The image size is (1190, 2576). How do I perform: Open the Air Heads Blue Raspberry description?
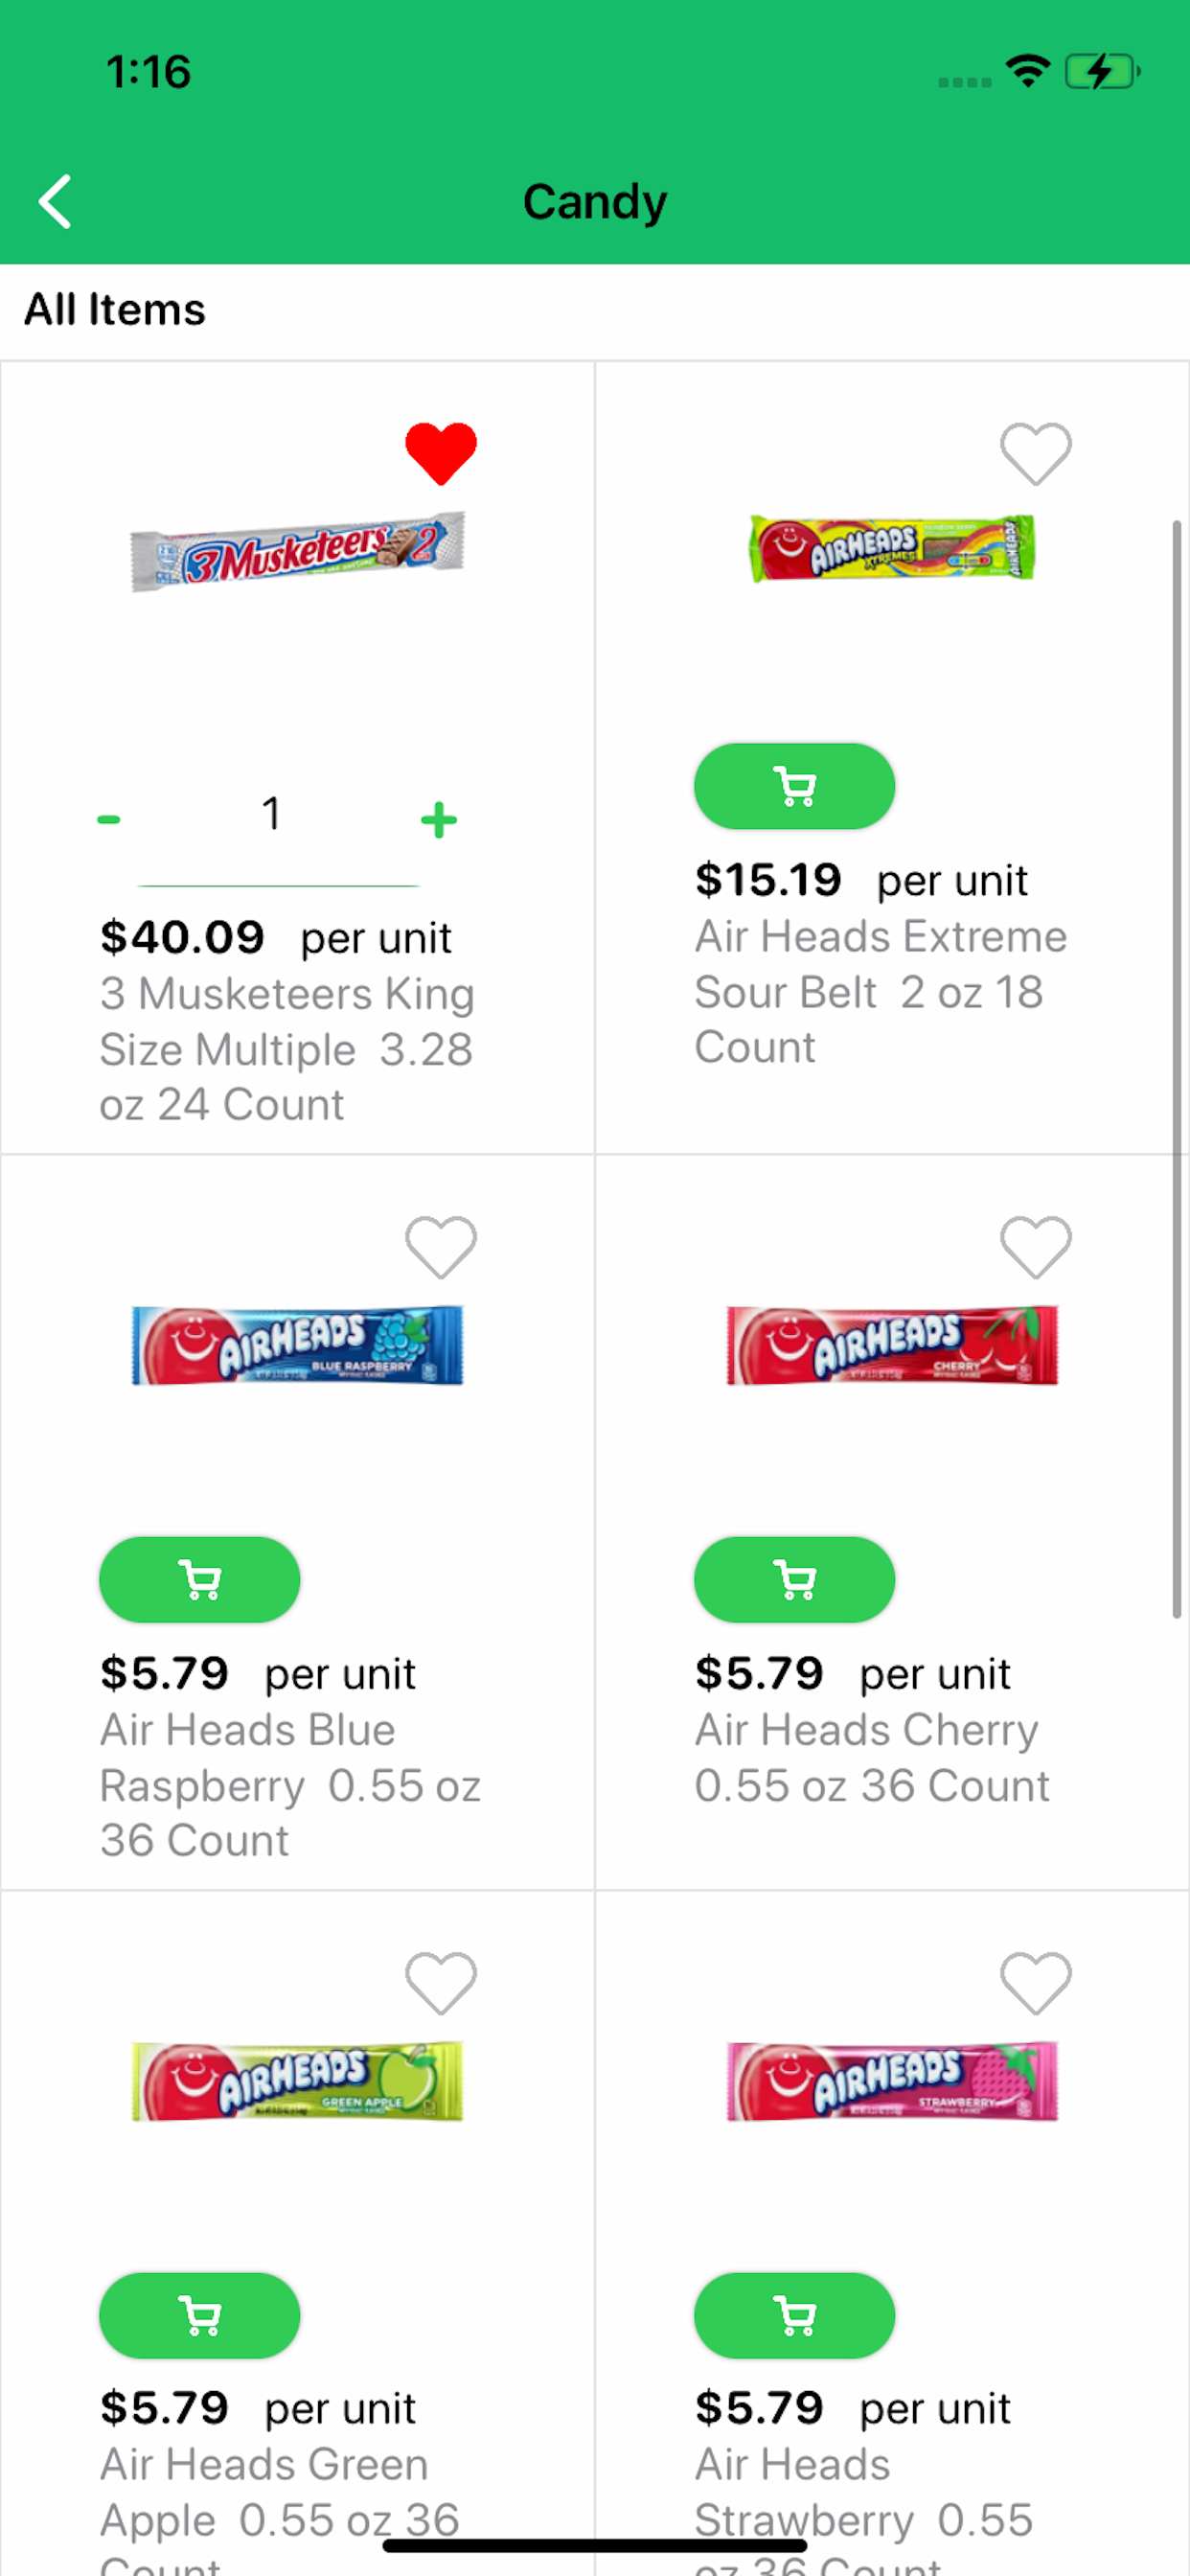point(290,1785)
